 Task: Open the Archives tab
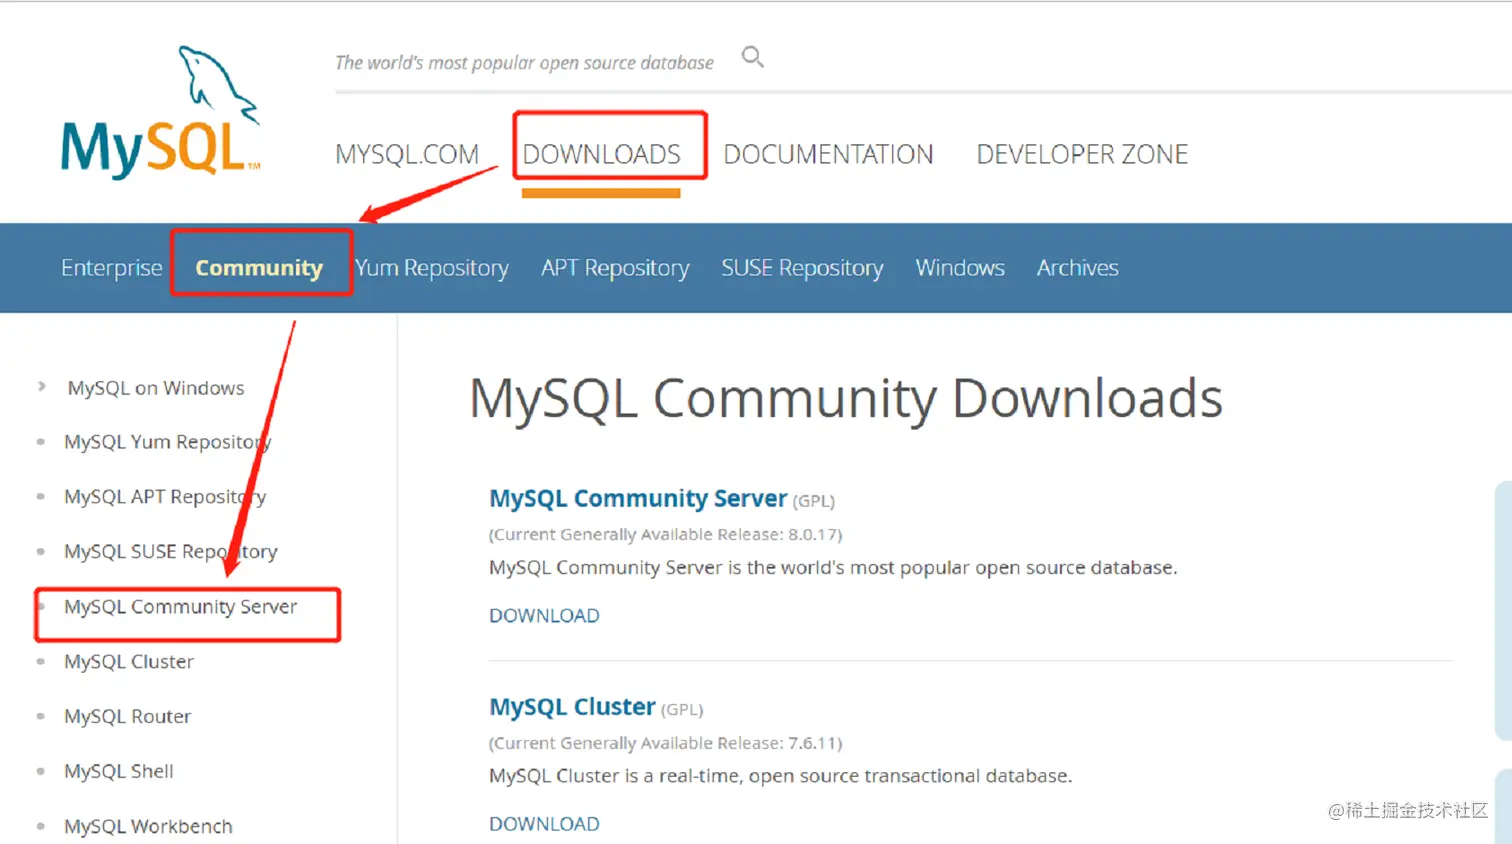pyautogui.click(x=1077, y=268)
